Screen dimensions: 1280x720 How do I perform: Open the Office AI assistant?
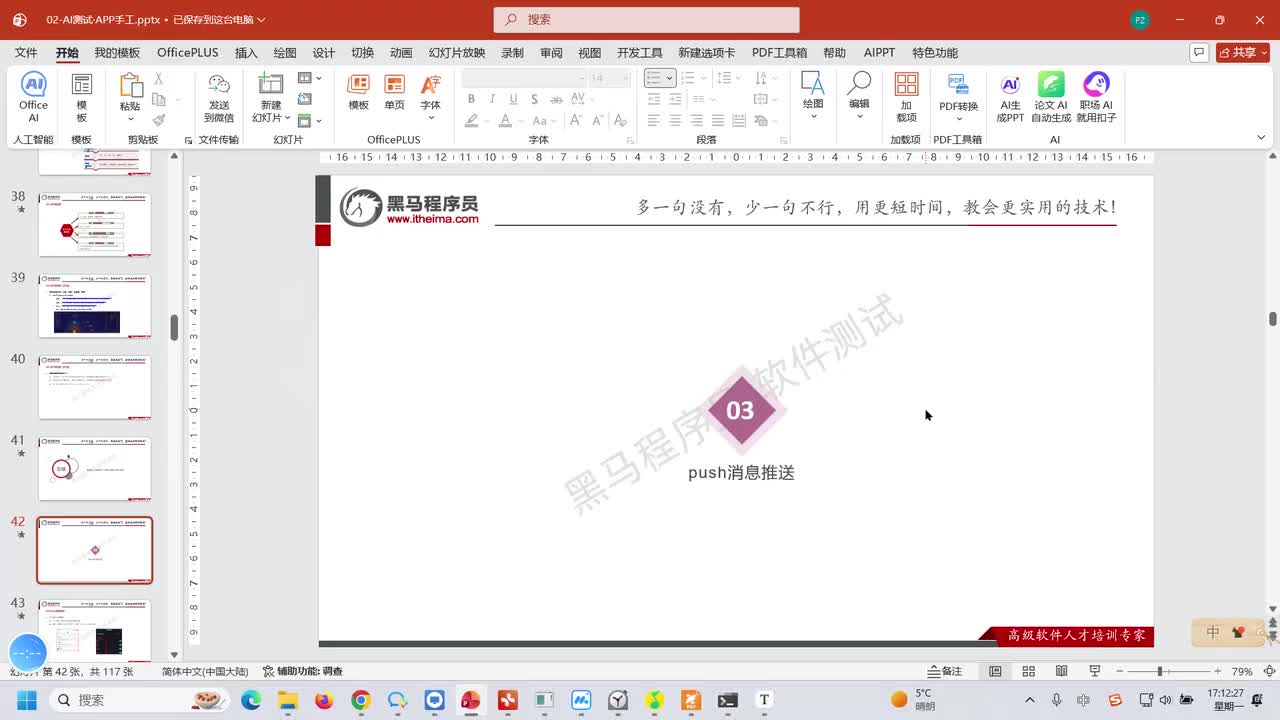tap(33, 97)
